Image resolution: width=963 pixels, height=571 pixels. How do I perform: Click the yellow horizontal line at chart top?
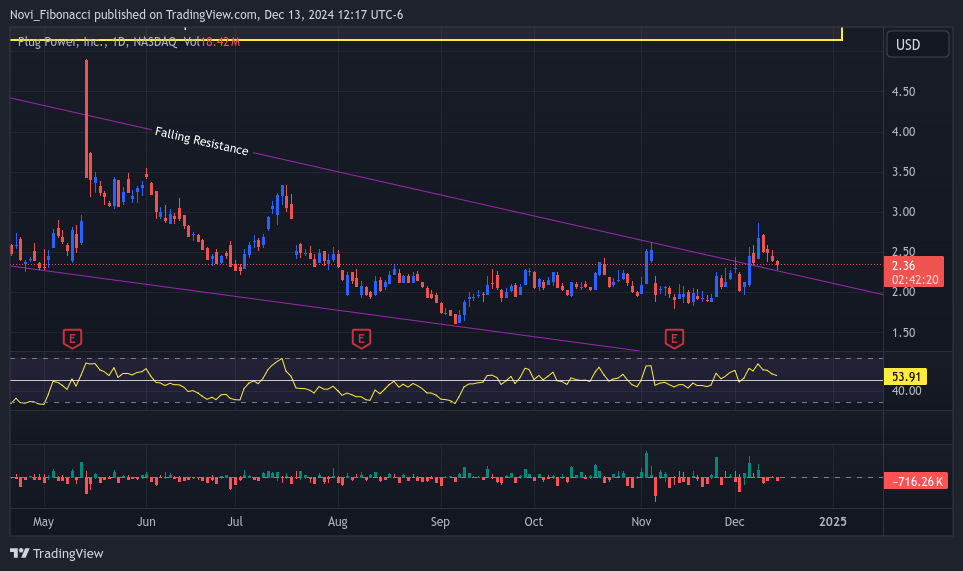426,40
